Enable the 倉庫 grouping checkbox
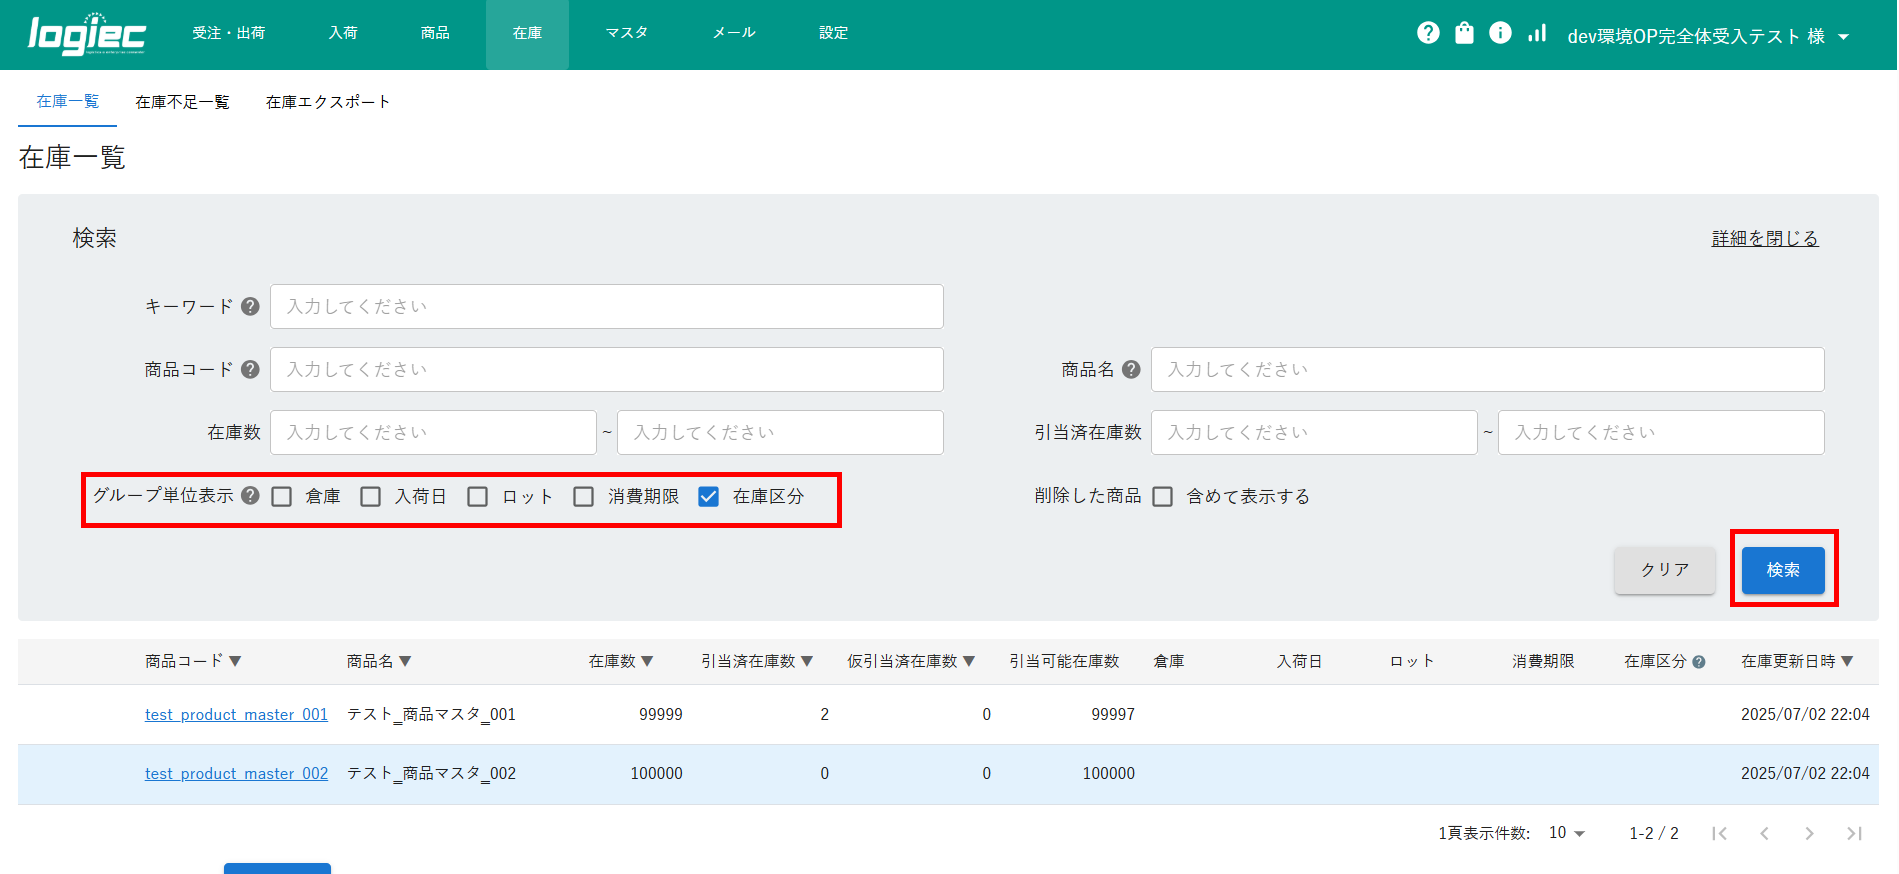 point(282,497)
